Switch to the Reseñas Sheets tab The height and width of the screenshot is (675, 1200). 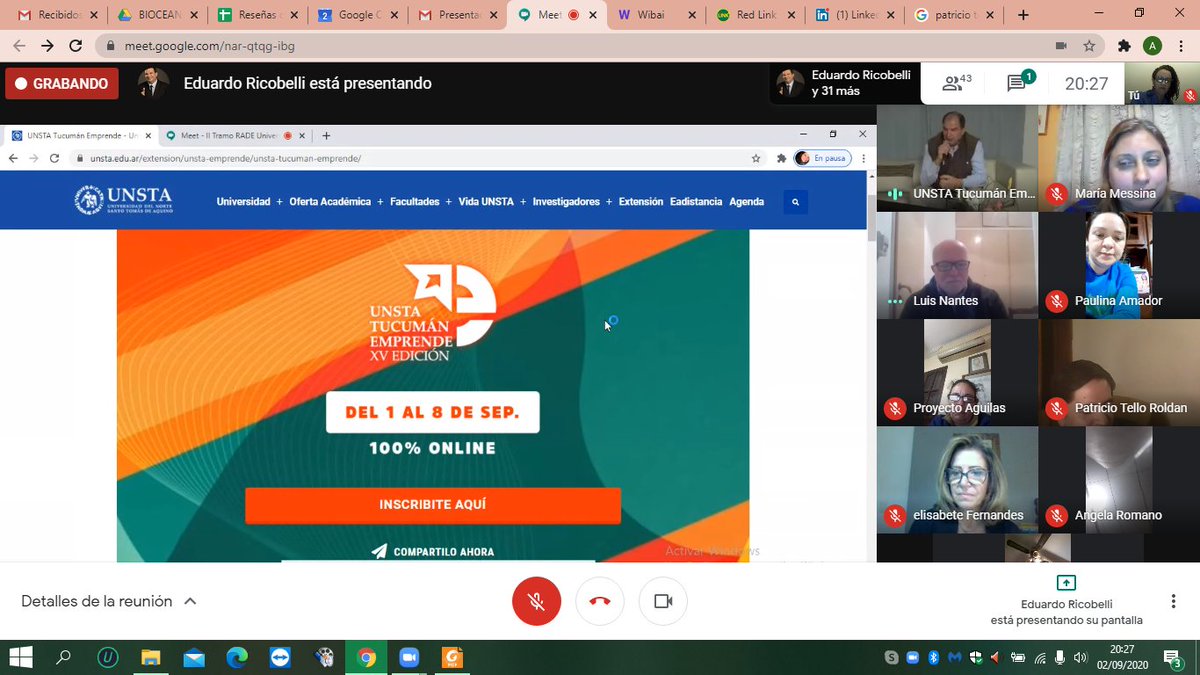pyautogui.click(x=256, y=15)
